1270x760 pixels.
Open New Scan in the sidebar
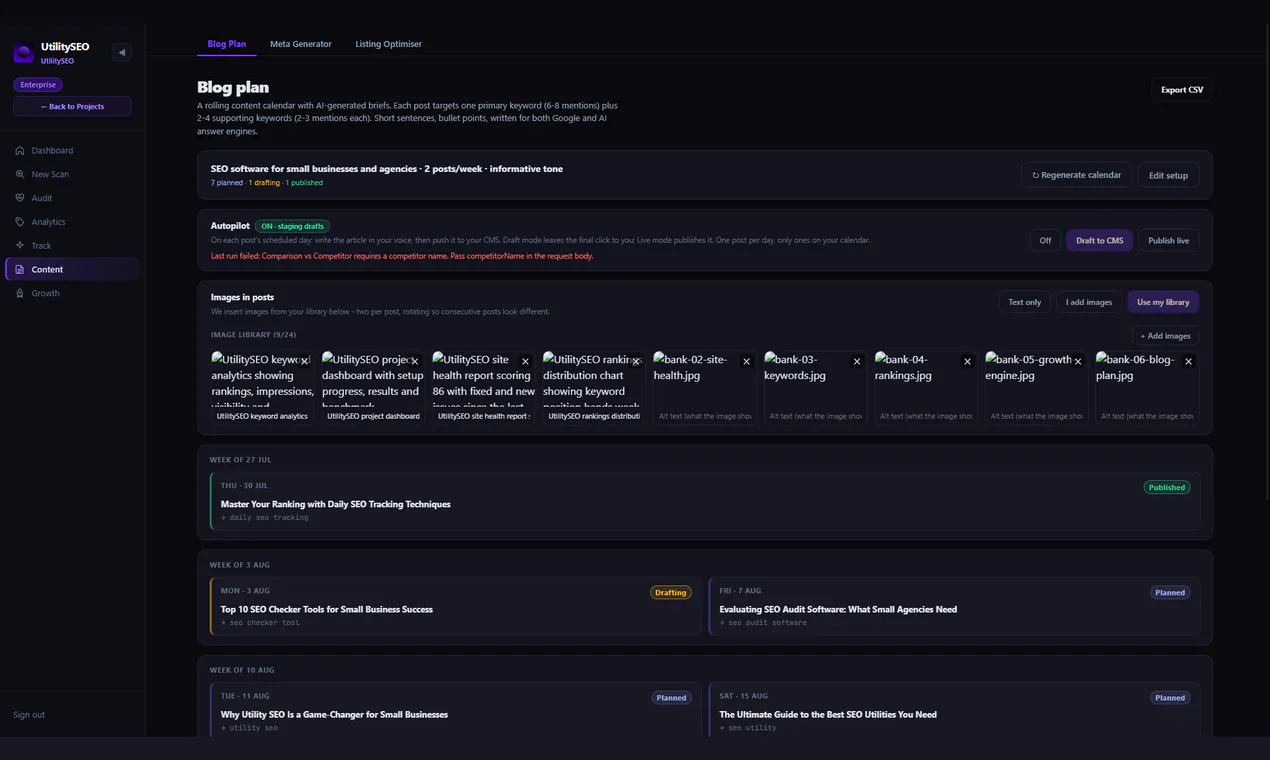[x=72, y=174]
